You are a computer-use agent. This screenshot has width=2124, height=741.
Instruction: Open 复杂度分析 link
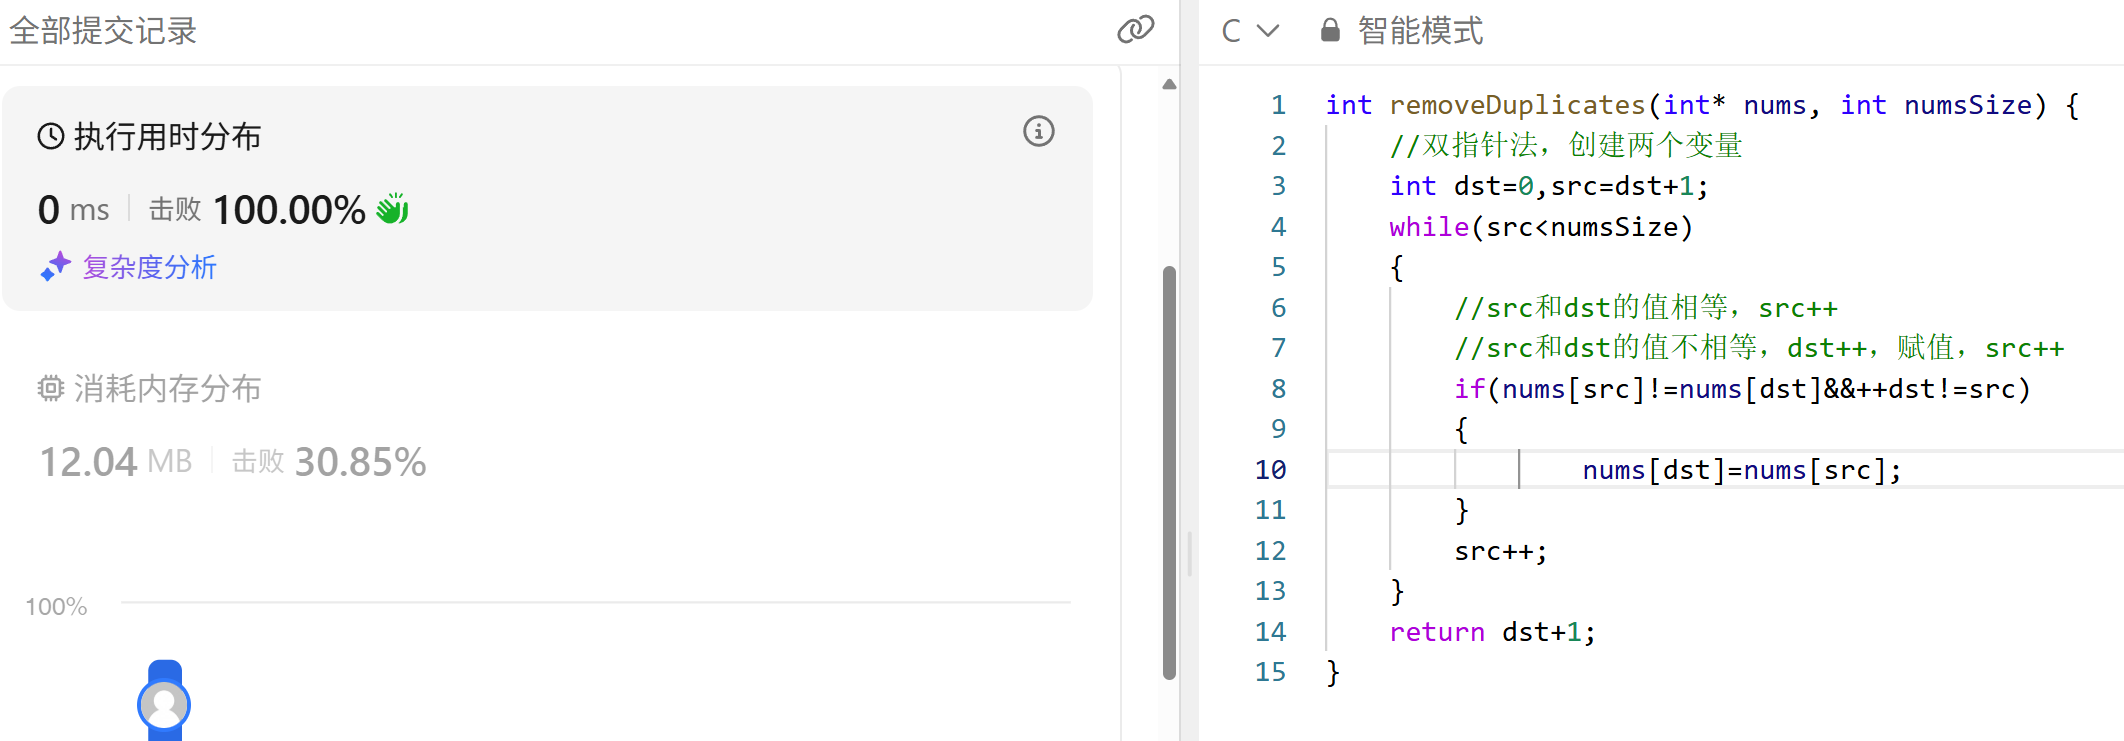click(150, 267)
